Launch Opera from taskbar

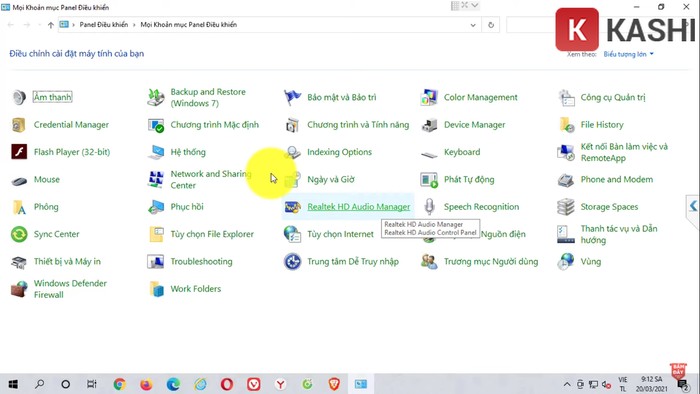(227, 384)
